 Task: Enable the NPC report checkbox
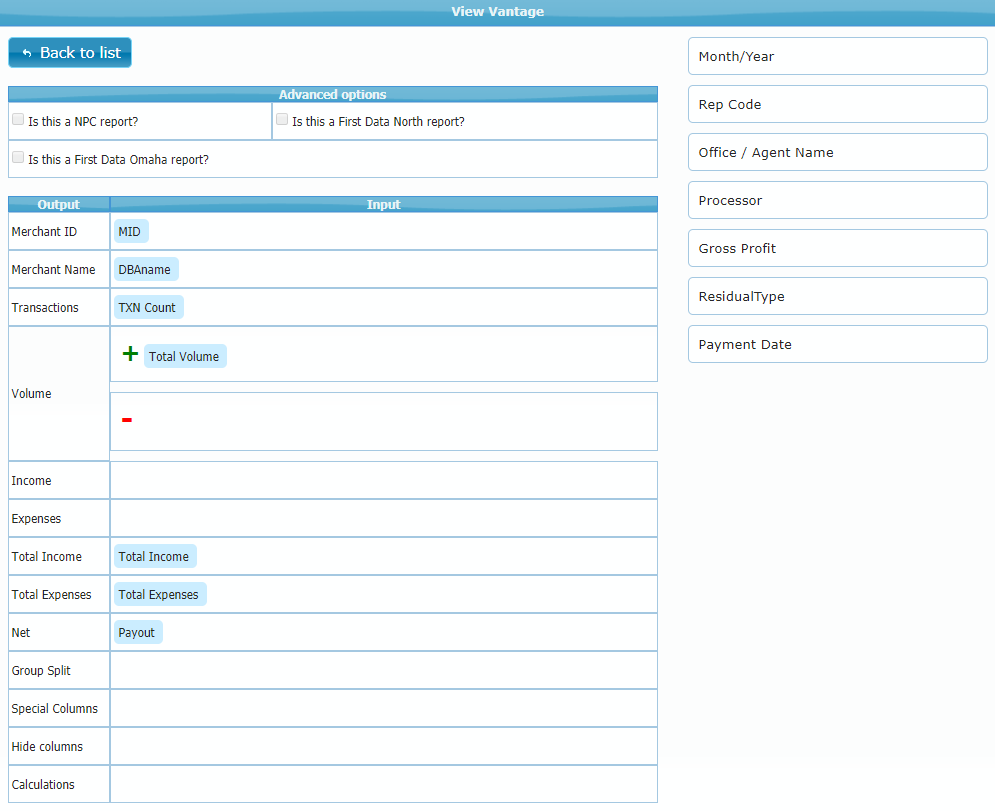pyautogui.click(x=18, y=120)
